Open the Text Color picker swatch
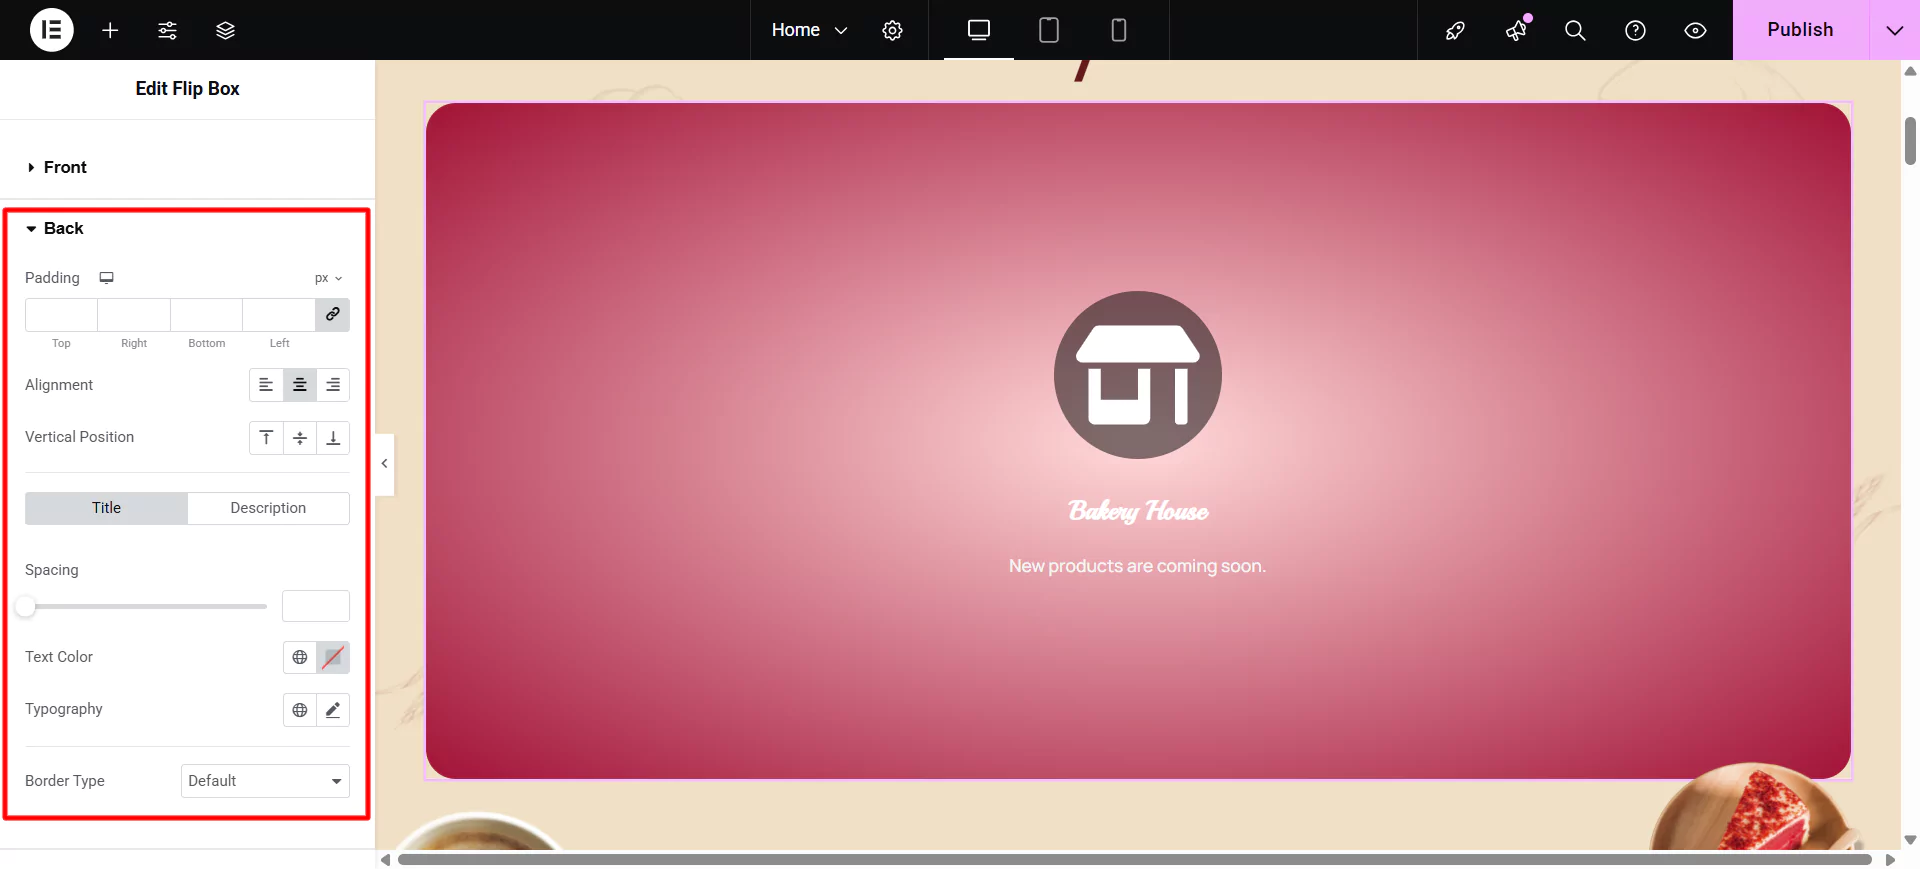The width and height of the screenshot is (1920, 869). pos(333,657)
